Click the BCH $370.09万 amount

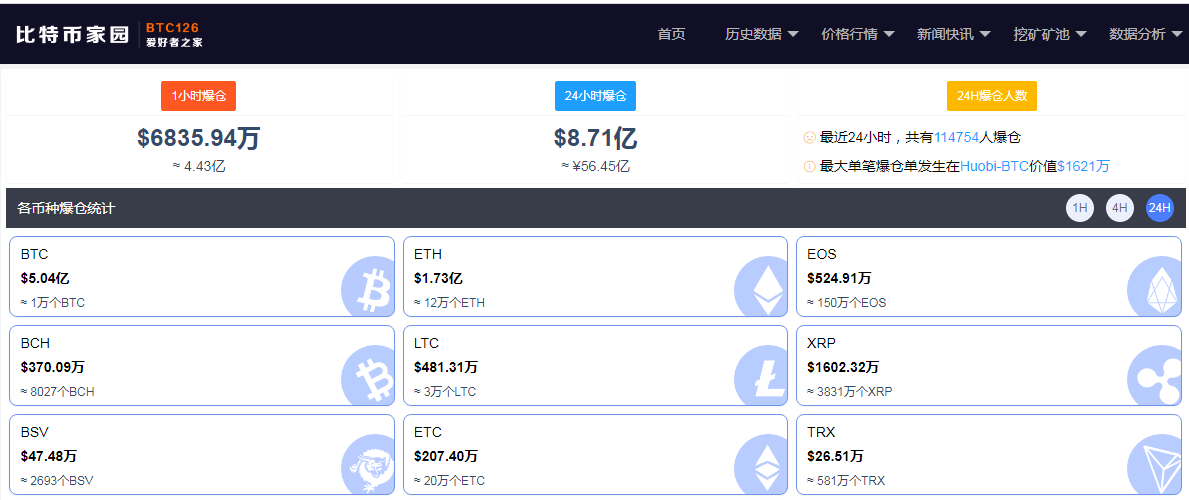(x=52, y=367)
